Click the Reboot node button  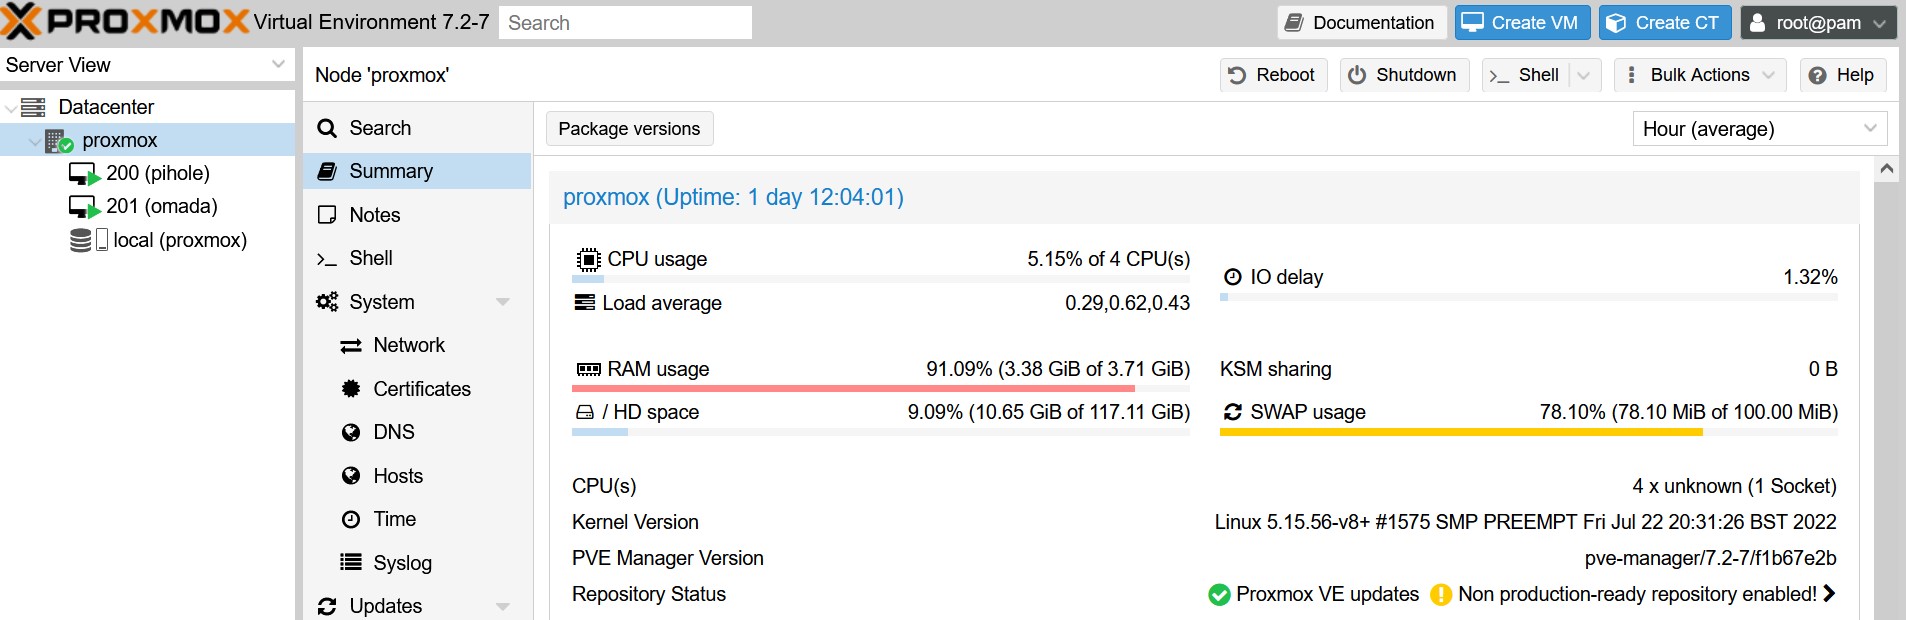tap(1272, 75)
